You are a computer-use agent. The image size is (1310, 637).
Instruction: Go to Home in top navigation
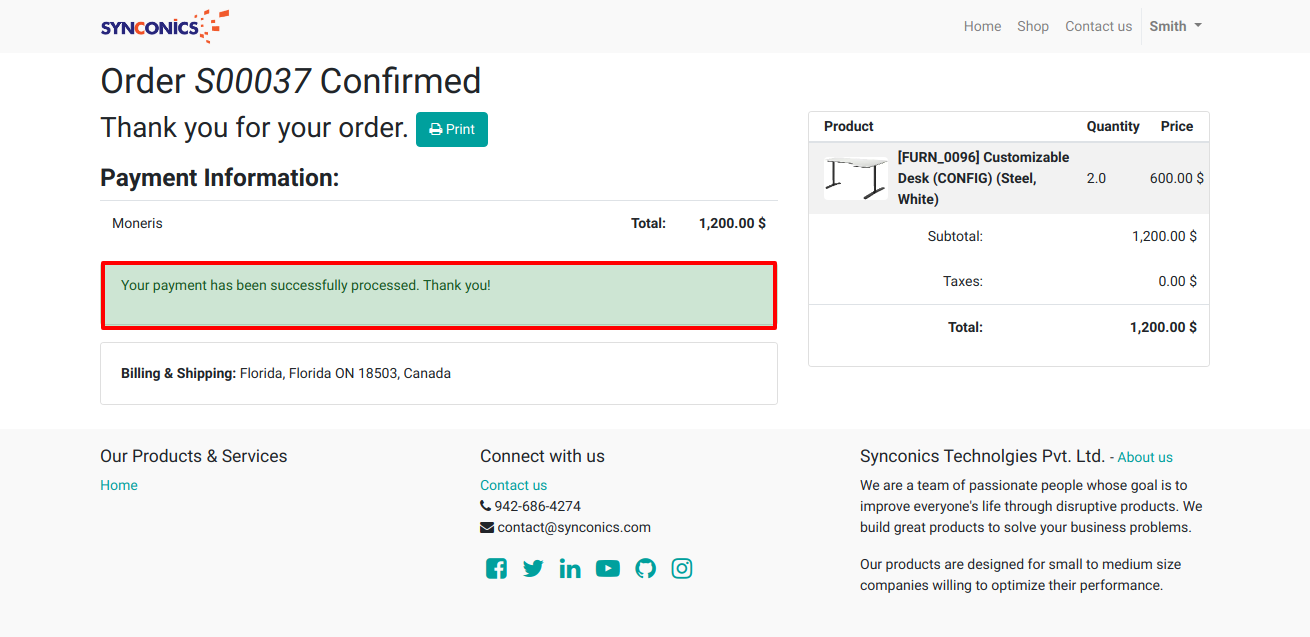click(982, 26)
